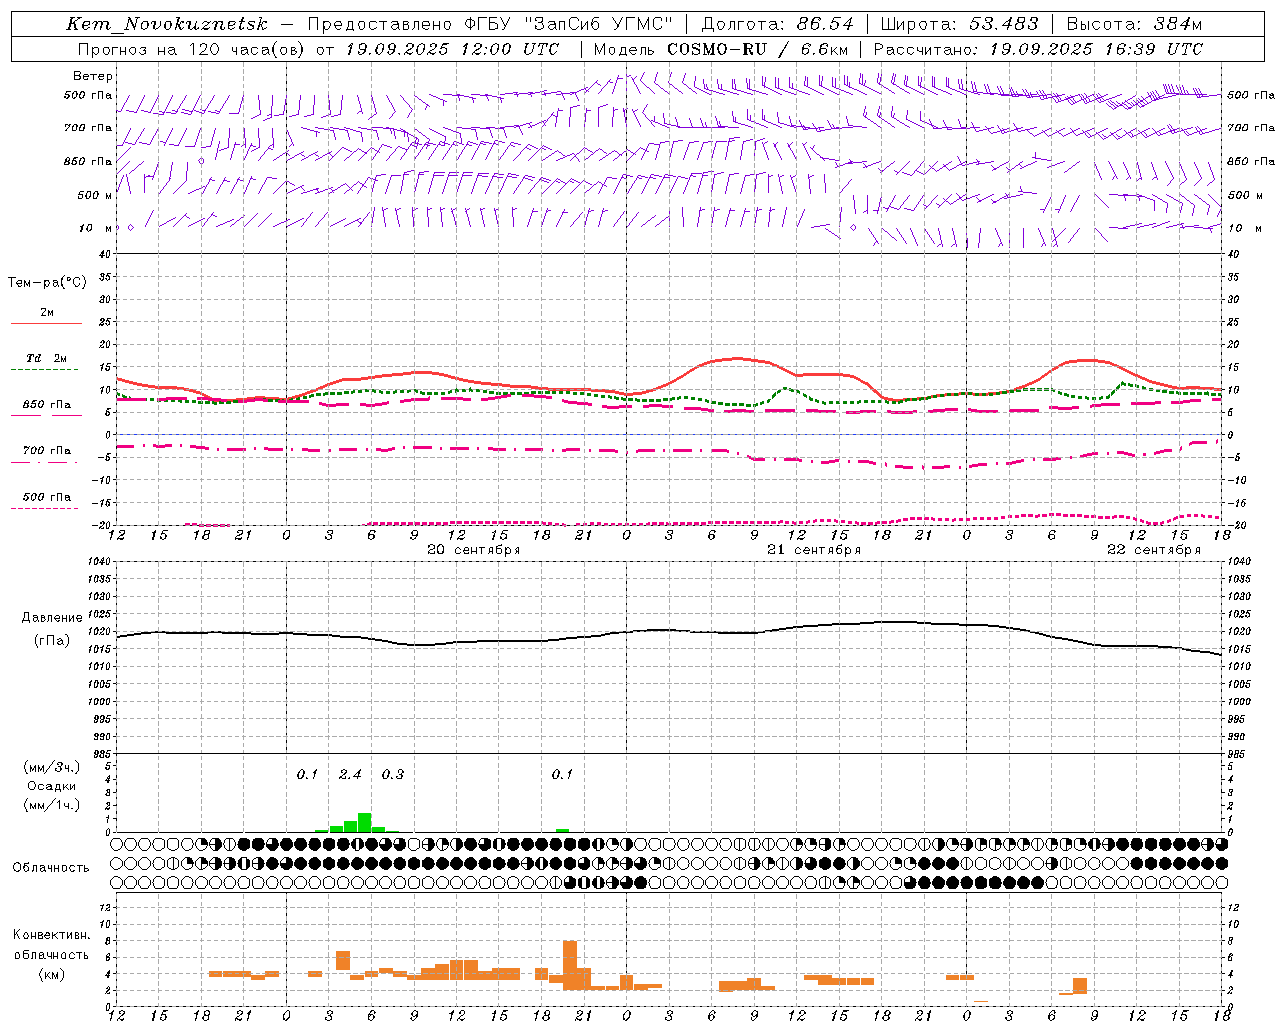Click the '(км)' unit label under облачность
Screen dimensions: 1280x1024
point(52,974)
